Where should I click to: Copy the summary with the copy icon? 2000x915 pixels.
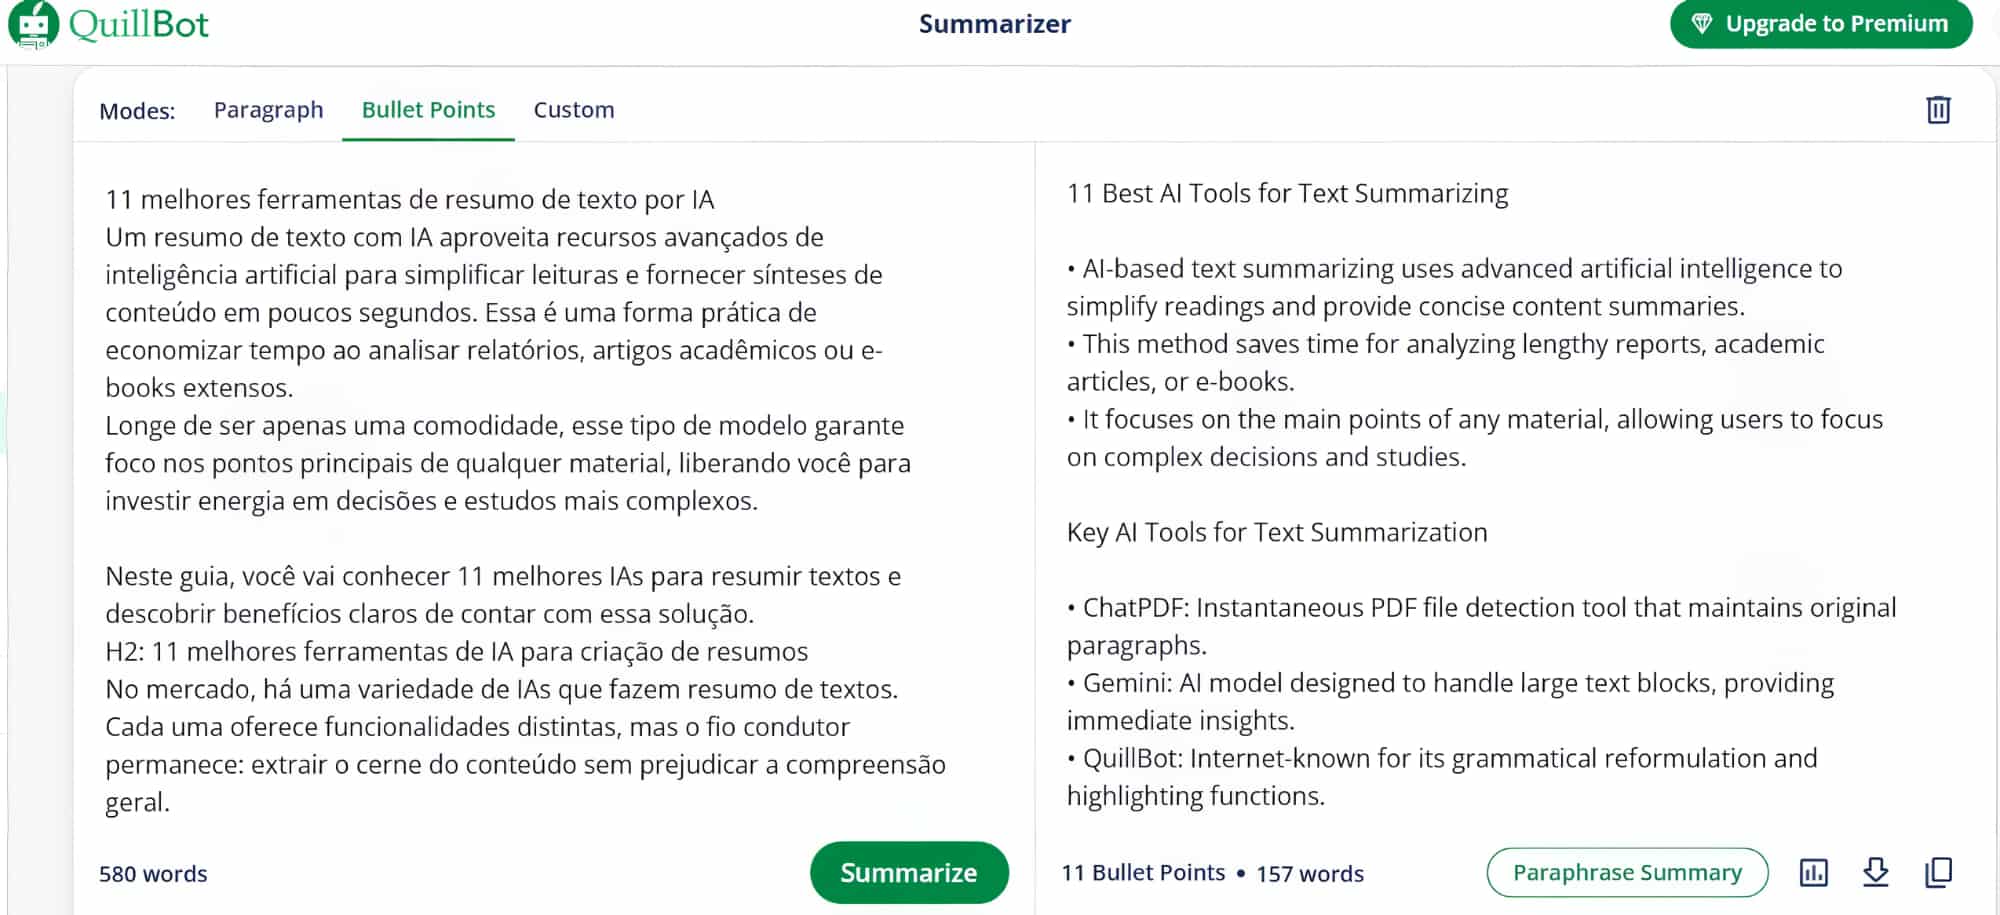(1938, 872)
